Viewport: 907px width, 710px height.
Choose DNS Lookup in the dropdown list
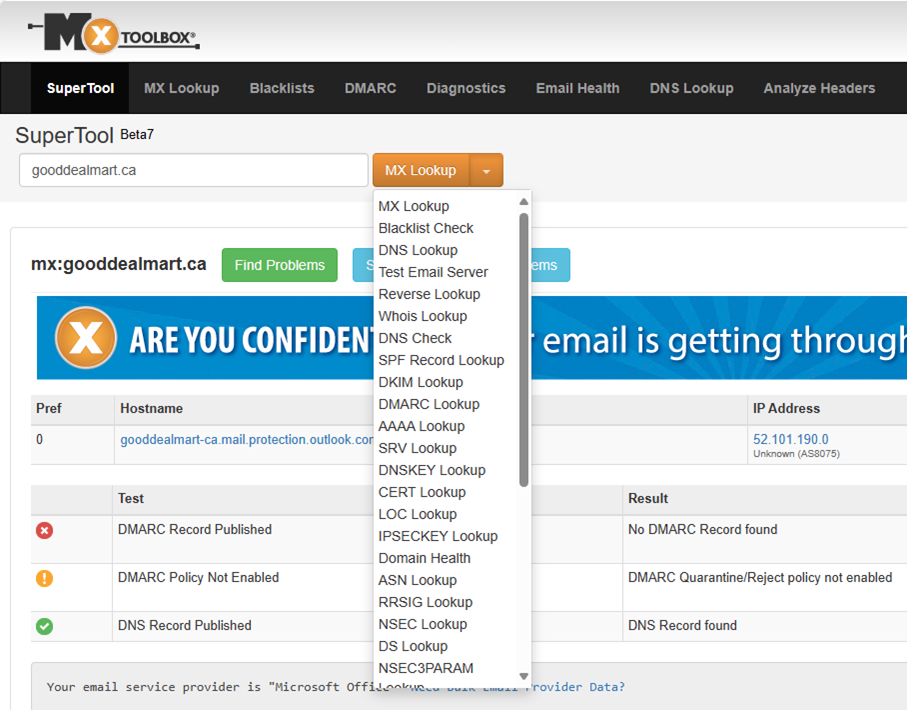pyautogui.click(x=418, y=251)
